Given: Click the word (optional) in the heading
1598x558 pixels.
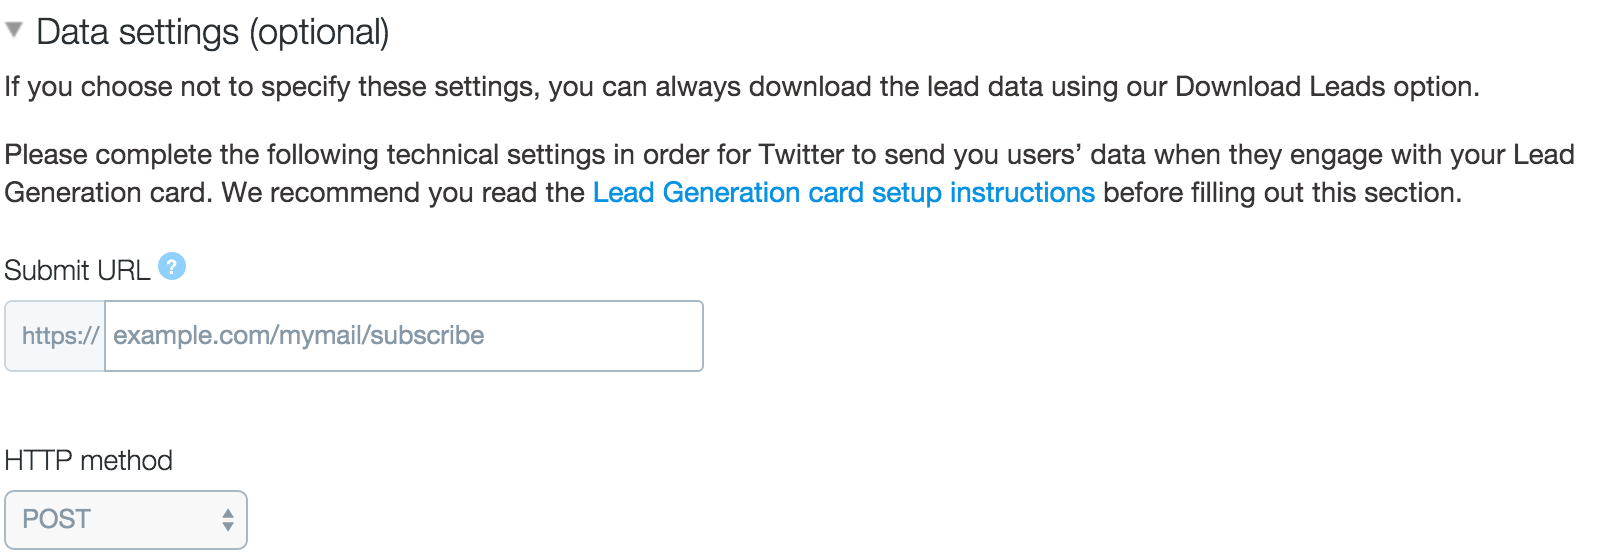Looking at the screenshot, I should point(319,32).
